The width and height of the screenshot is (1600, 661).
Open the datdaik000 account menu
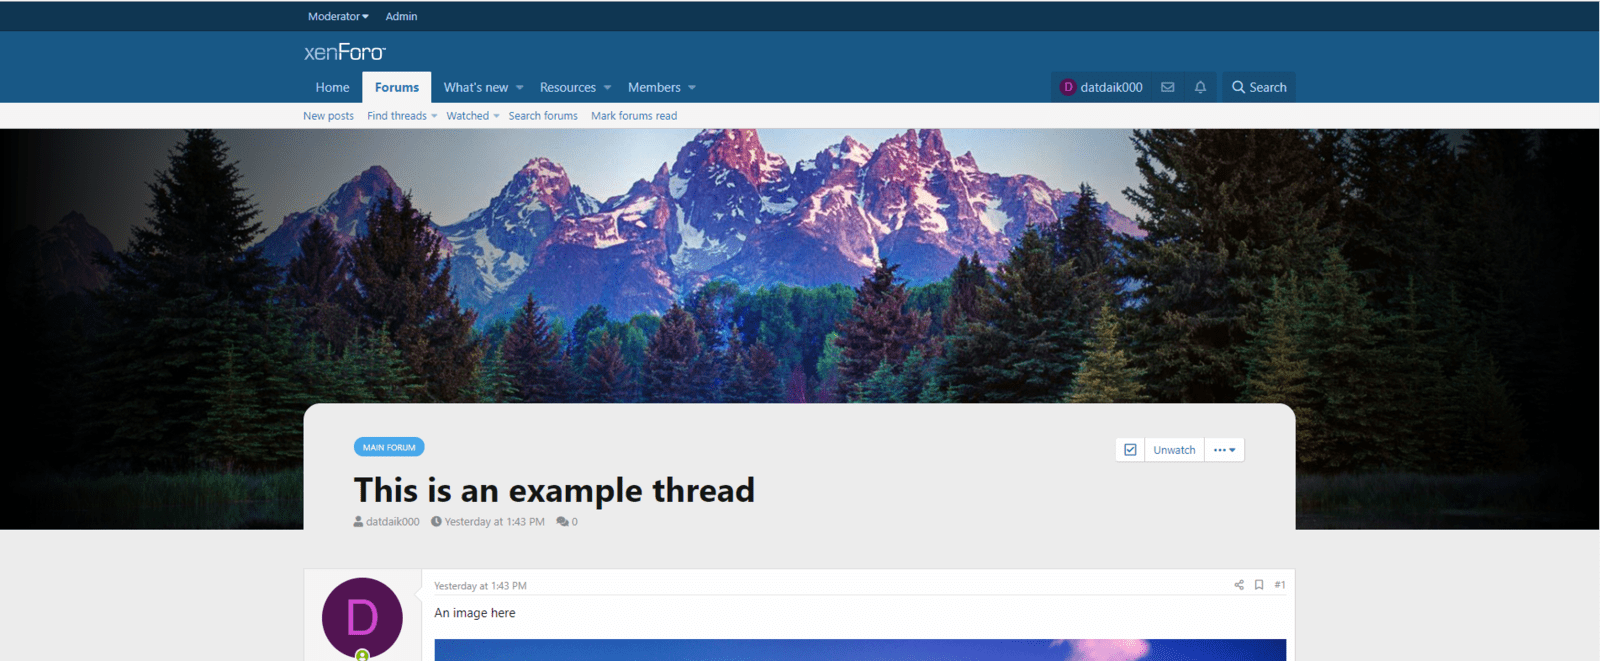1101,87
